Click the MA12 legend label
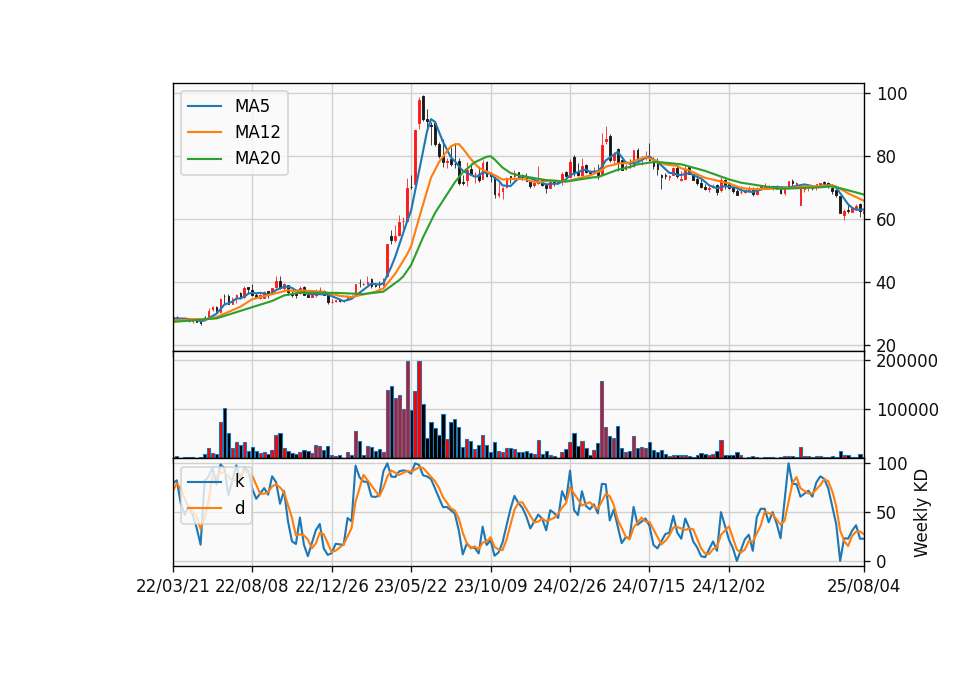Viewport: 960px width, 690px height. click(257, 132)
